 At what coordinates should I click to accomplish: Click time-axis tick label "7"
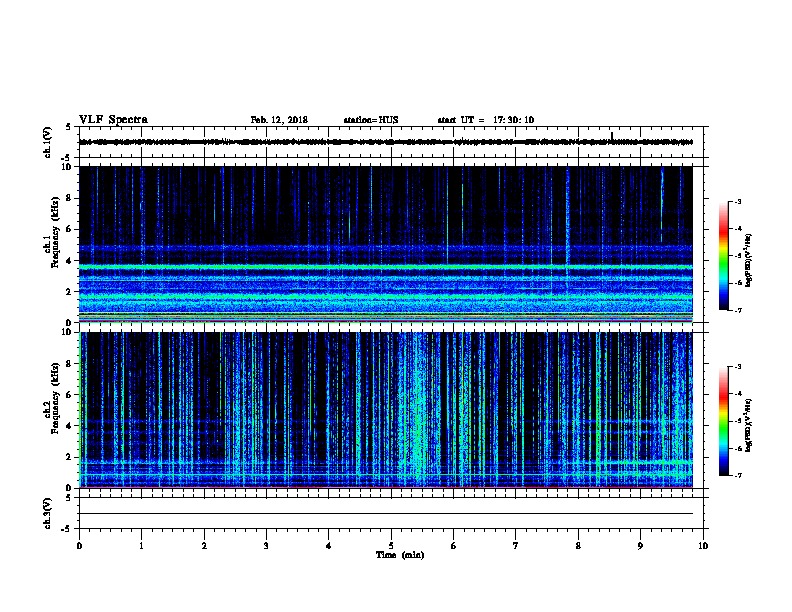(x=516, y=546)
